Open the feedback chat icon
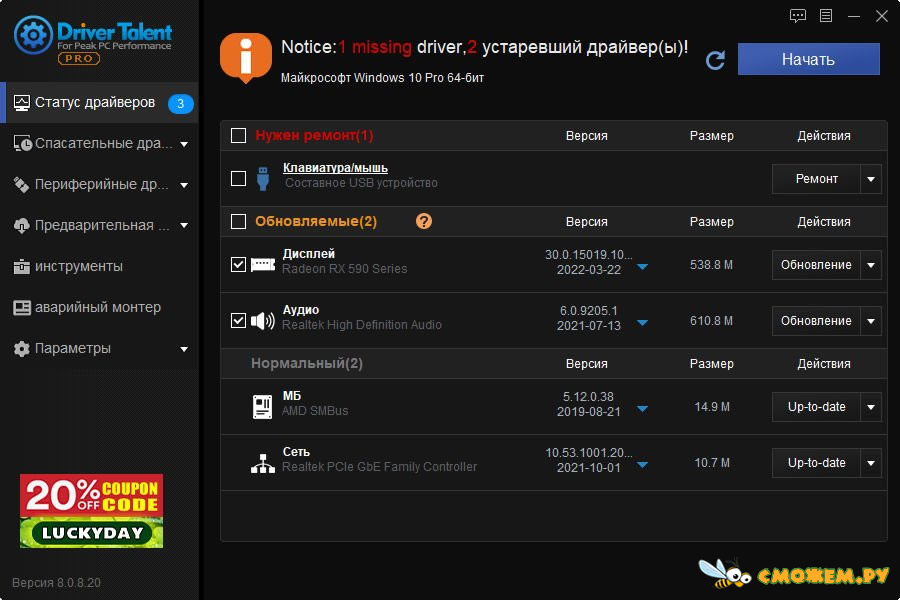The image size is (900, 600). click(x=797, y=16)
